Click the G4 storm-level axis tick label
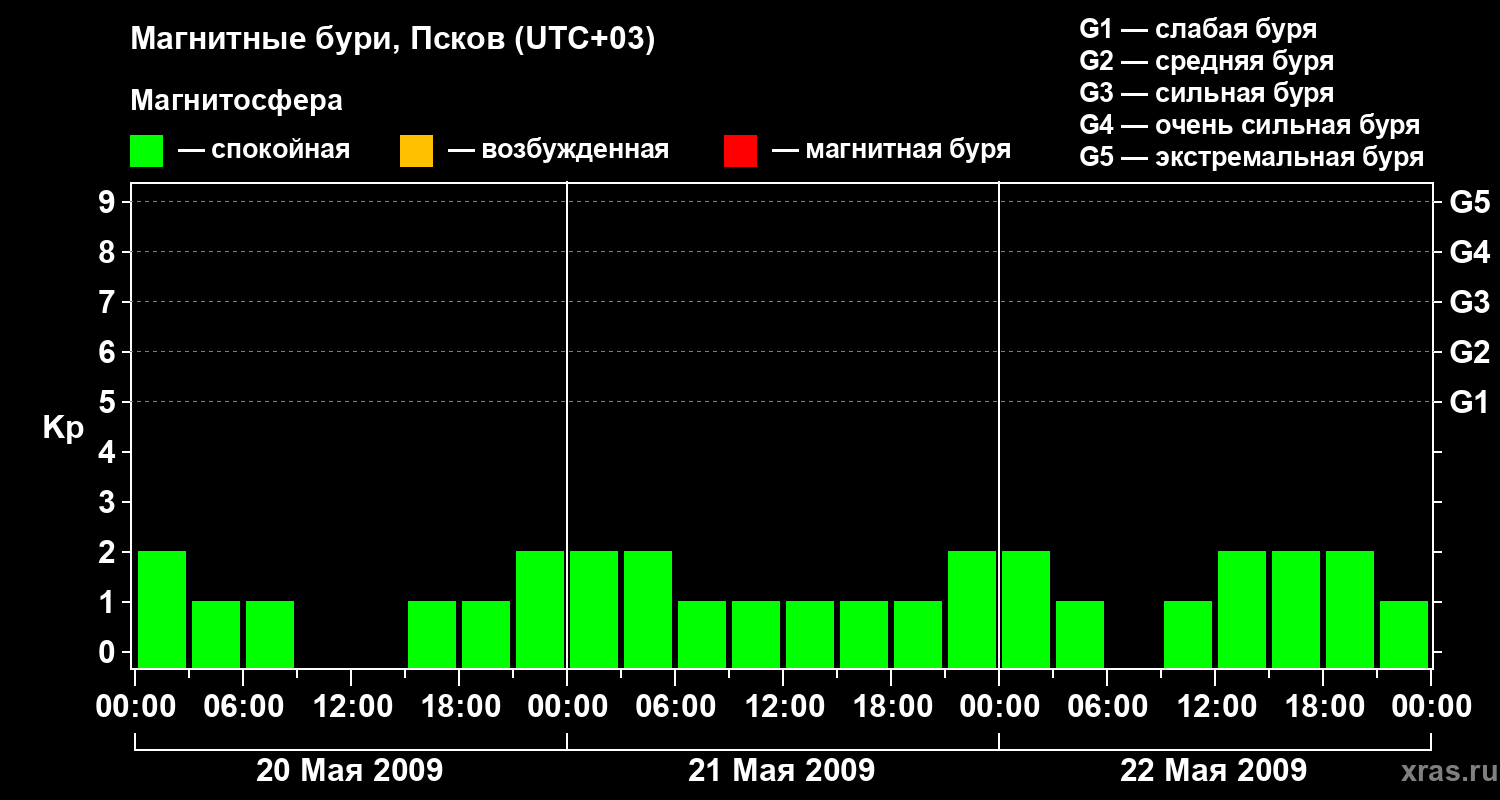The width and height of the screenshot is (1500, 800). (x=1469, y=253)
